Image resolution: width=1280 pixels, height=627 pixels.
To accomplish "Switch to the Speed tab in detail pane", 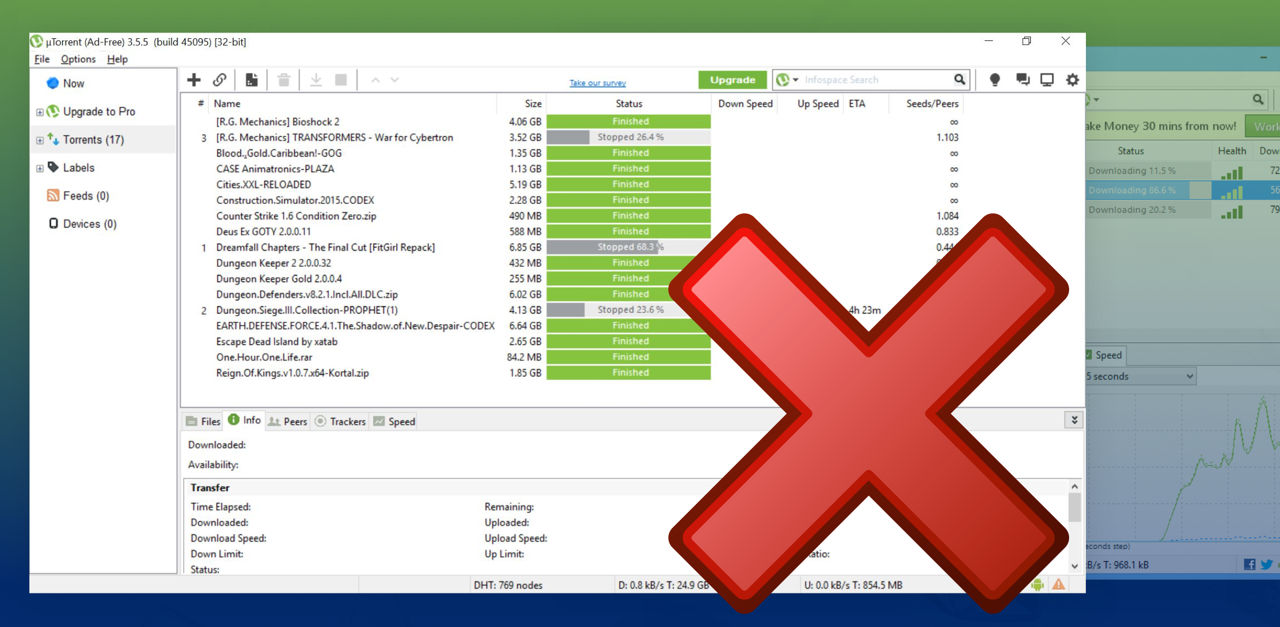I will pos(394,422).
